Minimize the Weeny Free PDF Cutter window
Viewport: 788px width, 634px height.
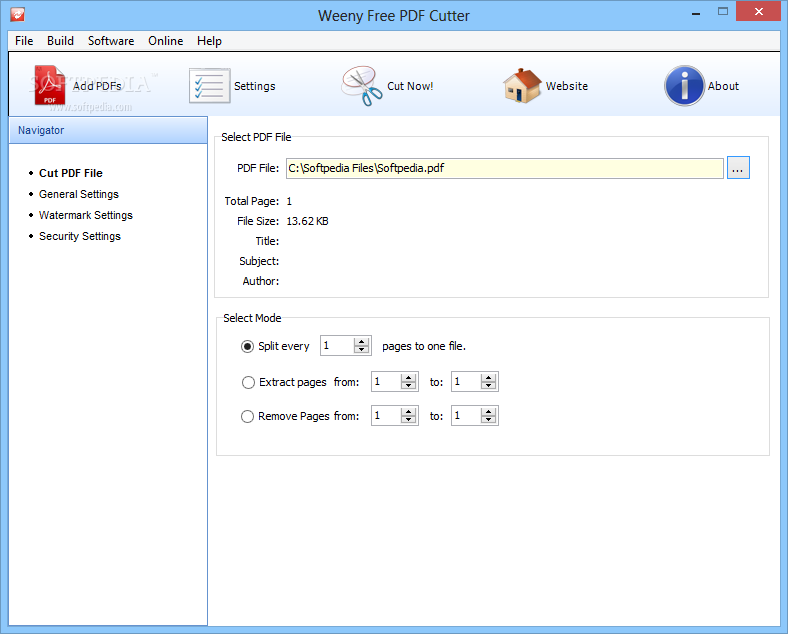click(x=696, y=12)
